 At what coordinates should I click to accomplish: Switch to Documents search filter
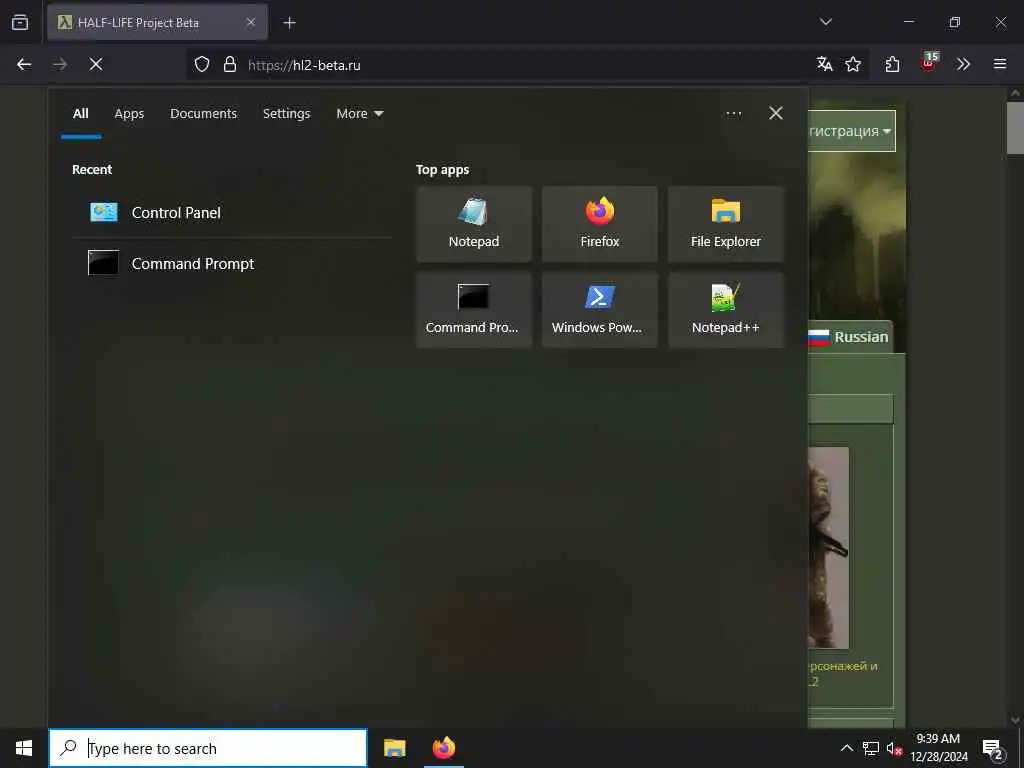click(203, 114)
